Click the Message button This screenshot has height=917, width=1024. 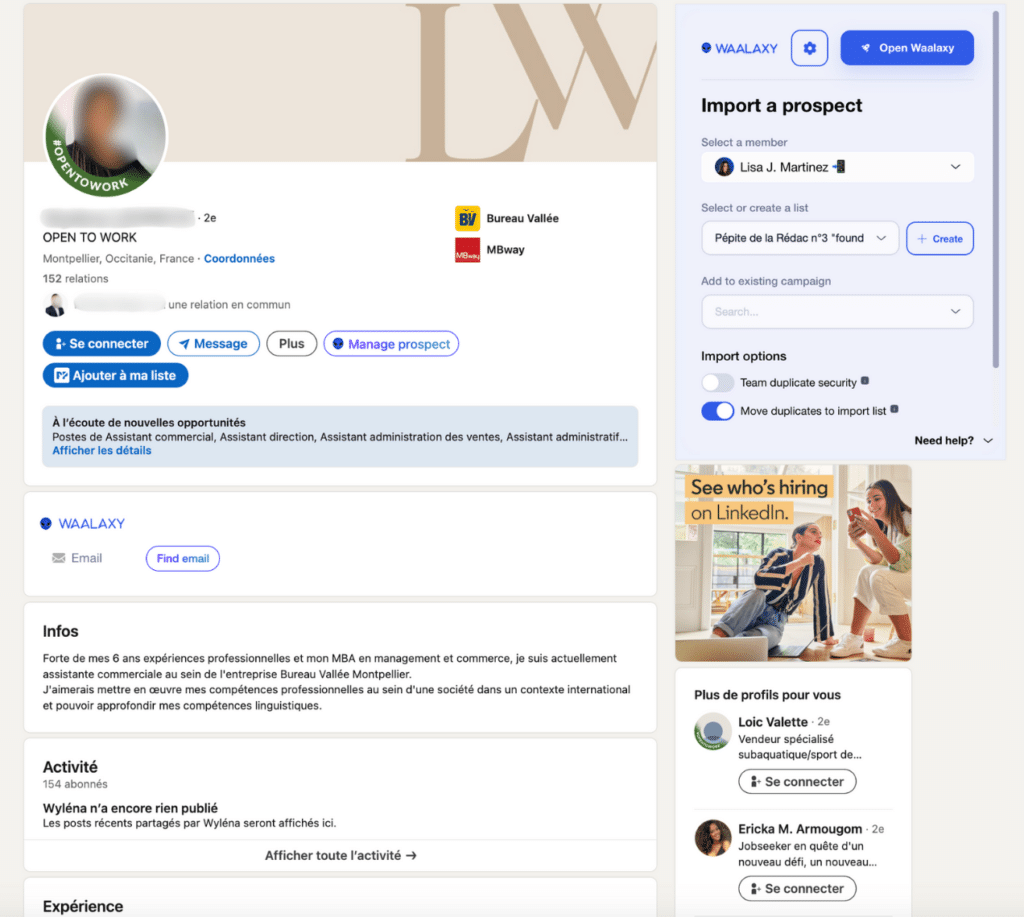(x=213, y=344)
